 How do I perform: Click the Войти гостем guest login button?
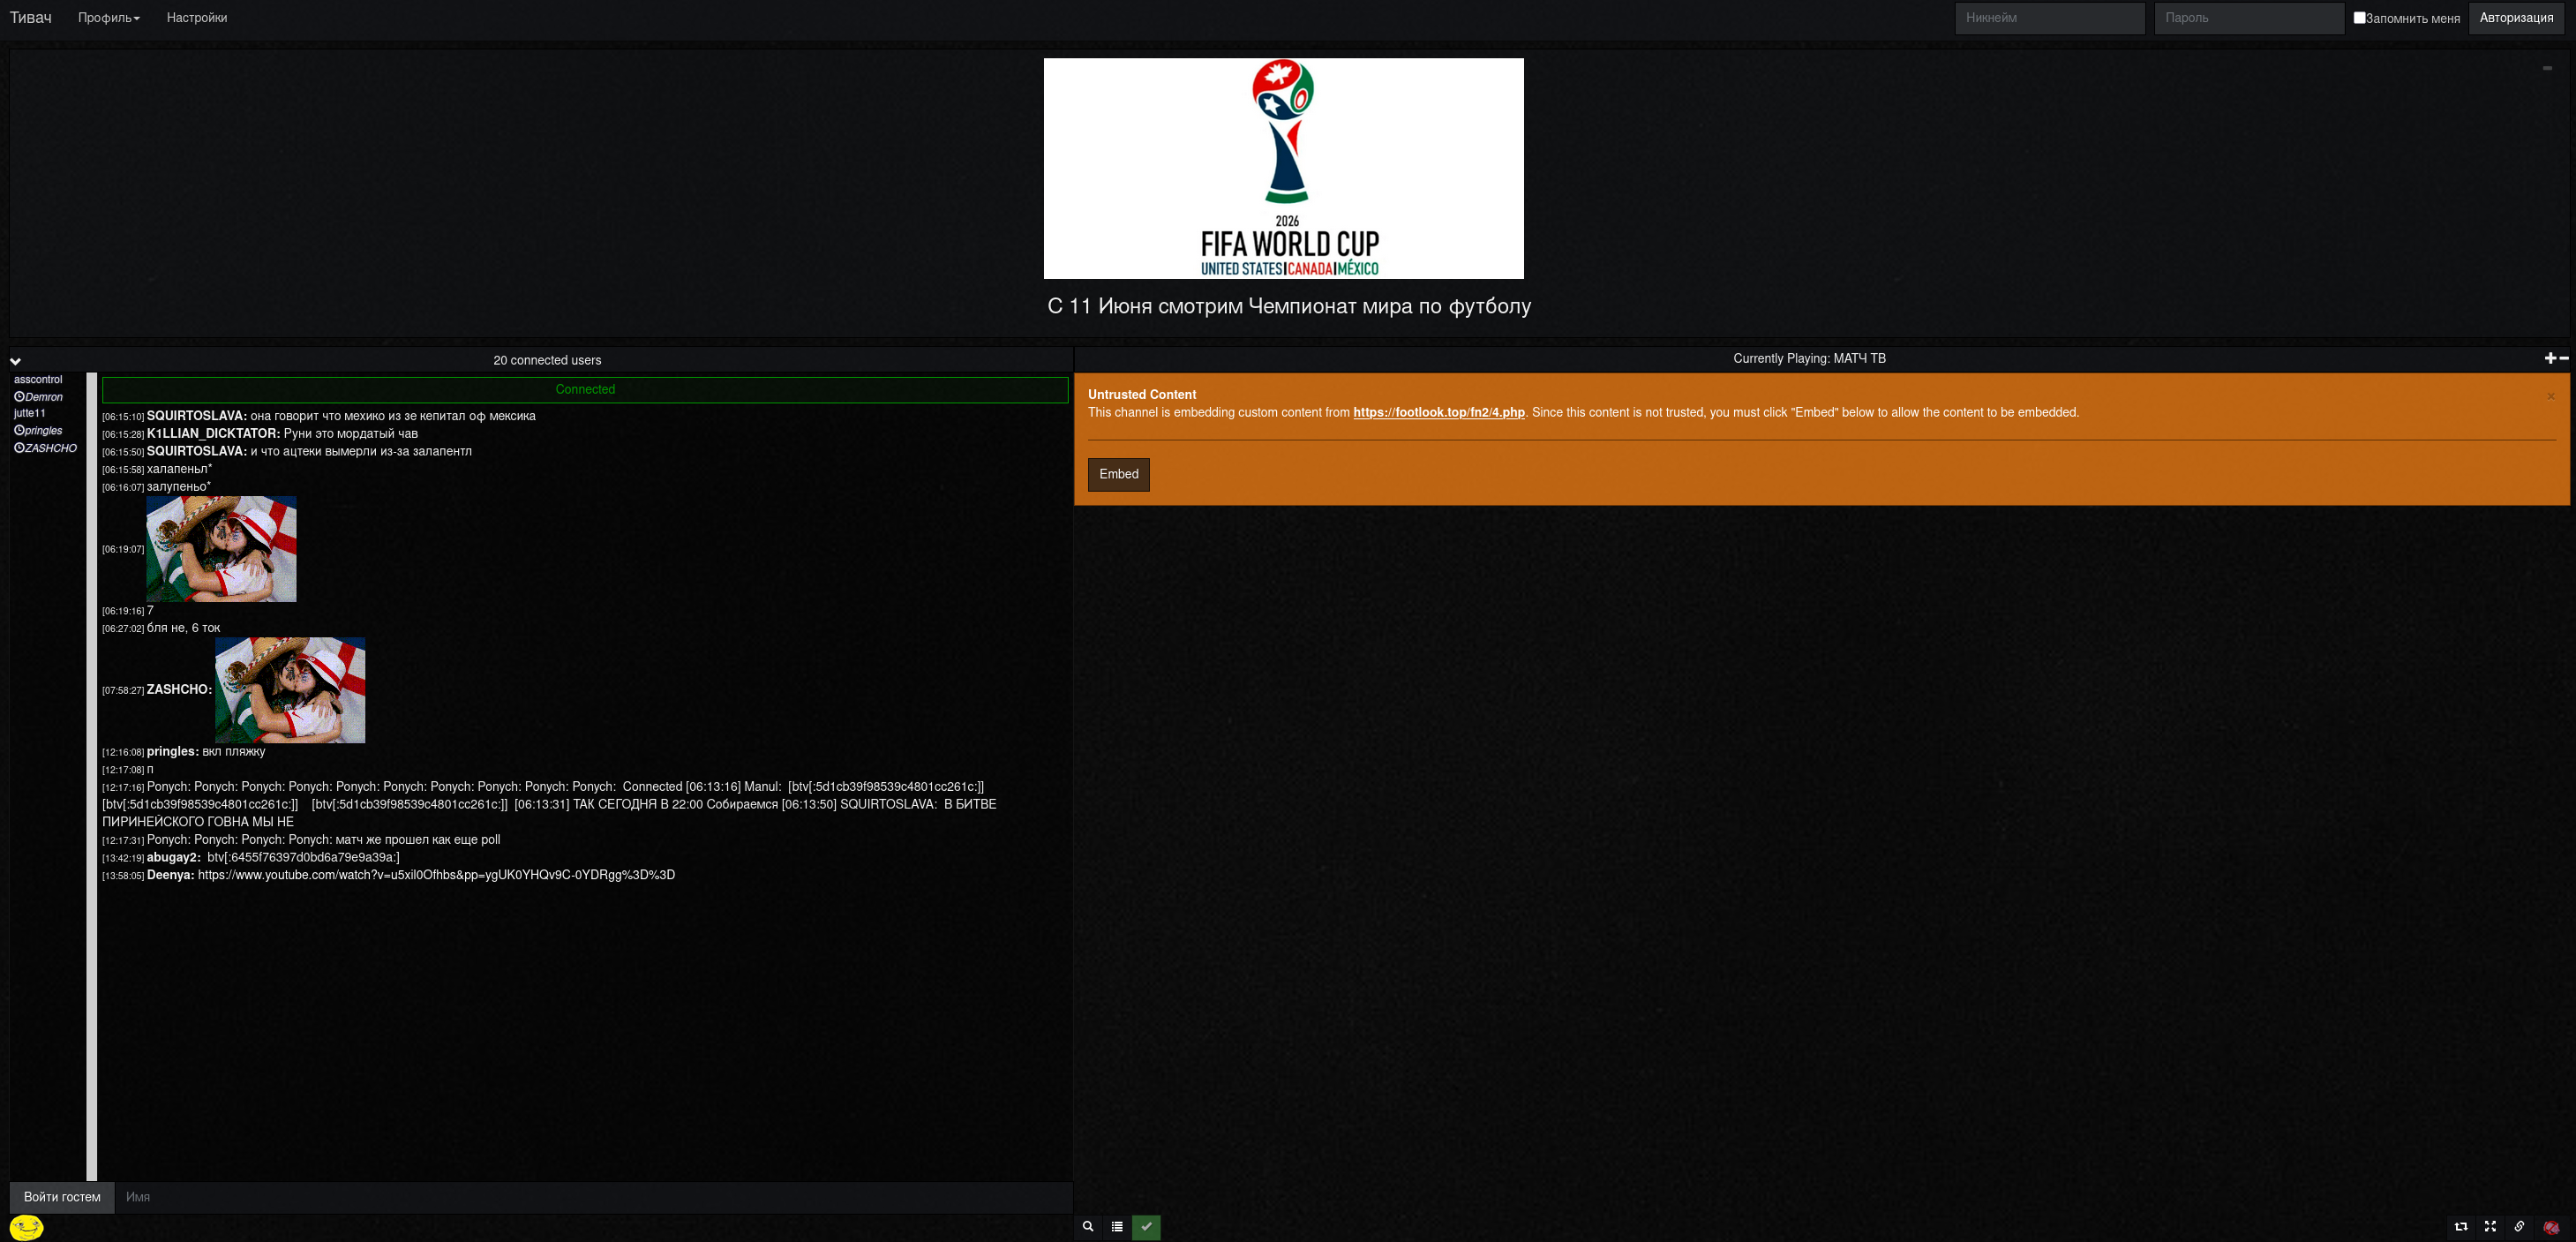click(x=62, y=1197)
